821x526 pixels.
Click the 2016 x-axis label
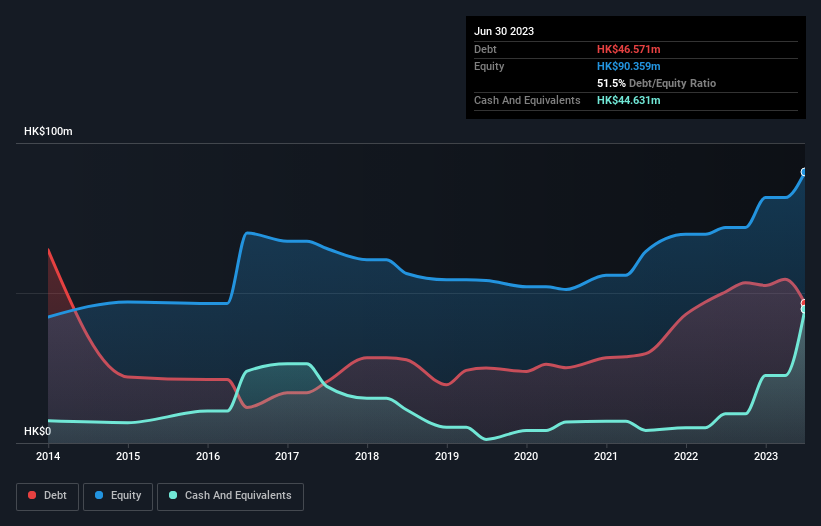pos(208,456)
